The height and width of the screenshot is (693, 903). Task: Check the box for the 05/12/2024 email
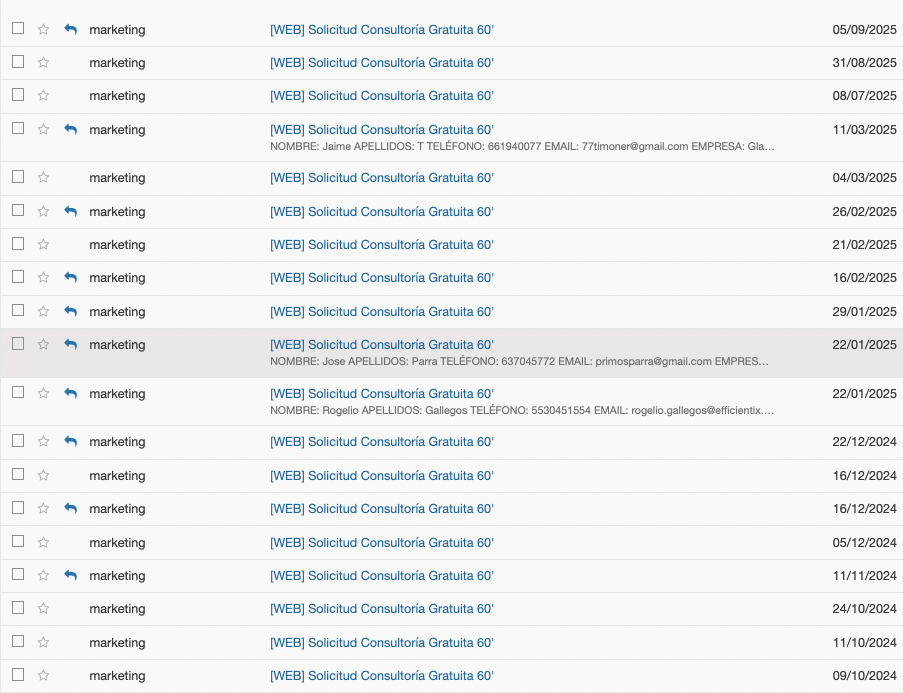tap(18, 541)
